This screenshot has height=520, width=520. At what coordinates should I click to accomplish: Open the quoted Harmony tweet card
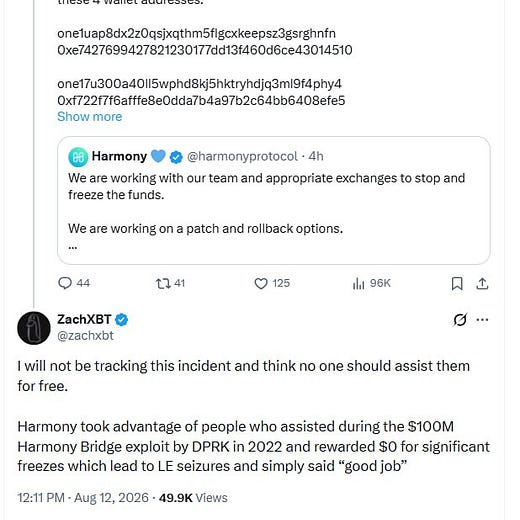point(274,200)
